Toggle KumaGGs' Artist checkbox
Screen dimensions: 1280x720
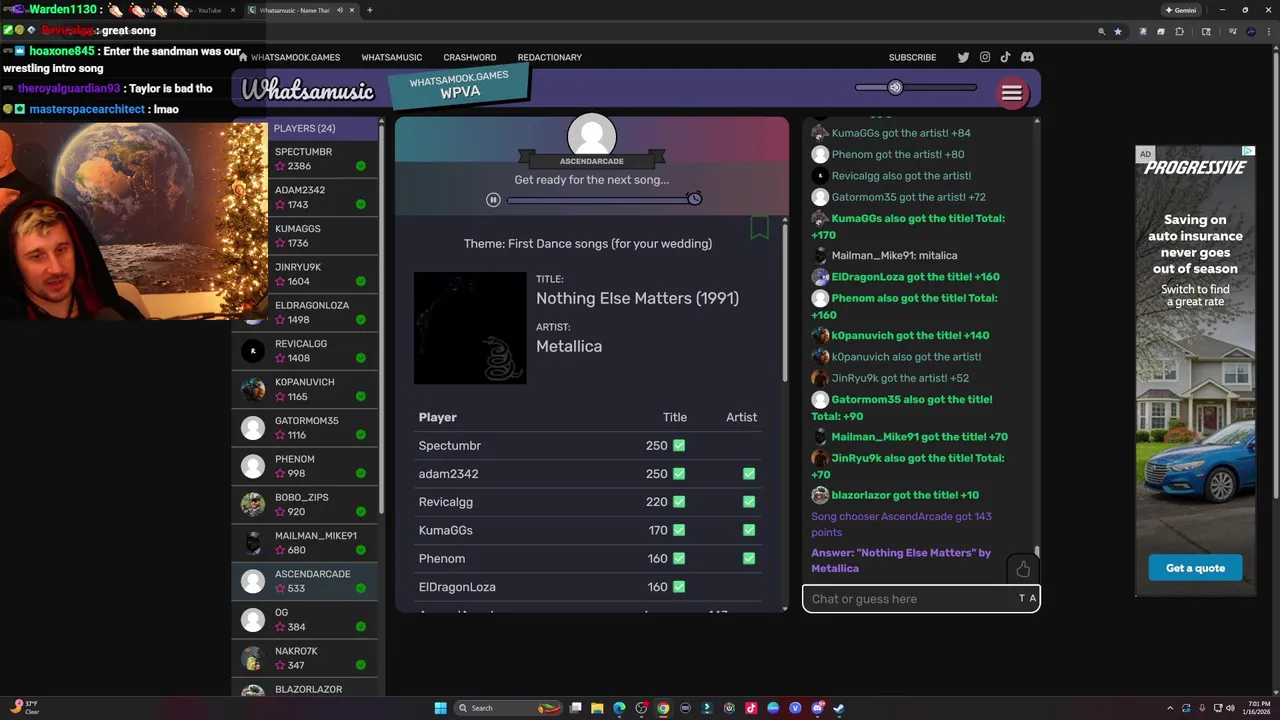tap(749, 530)
